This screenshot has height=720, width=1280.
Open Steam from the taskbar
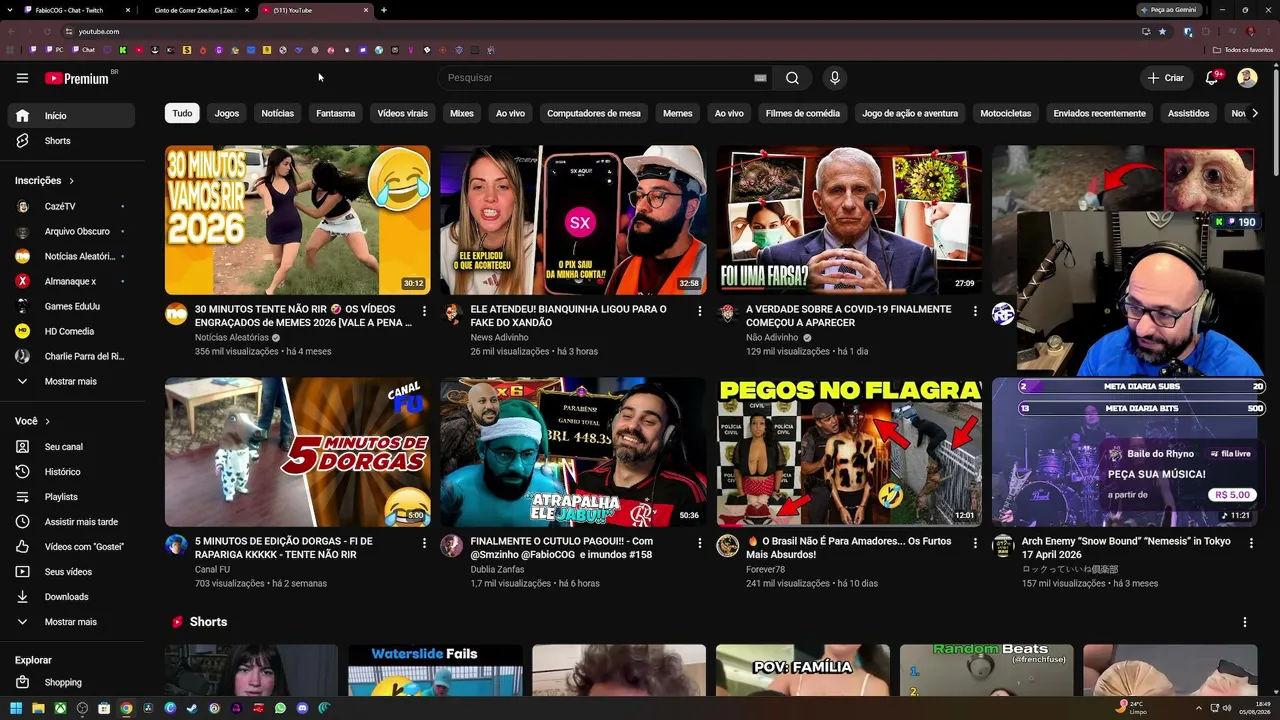point(192,708)
